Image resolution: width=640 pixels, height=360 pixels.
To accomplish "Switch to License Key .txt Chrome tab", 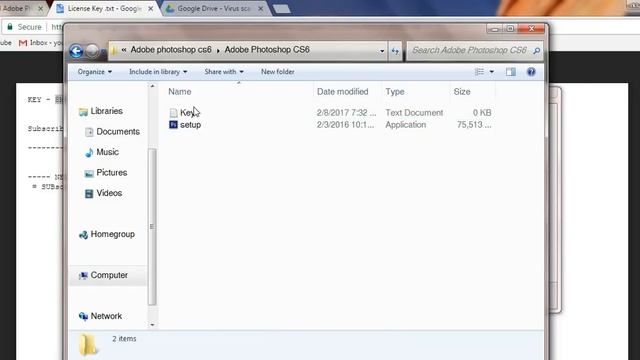I will point(104,8).
